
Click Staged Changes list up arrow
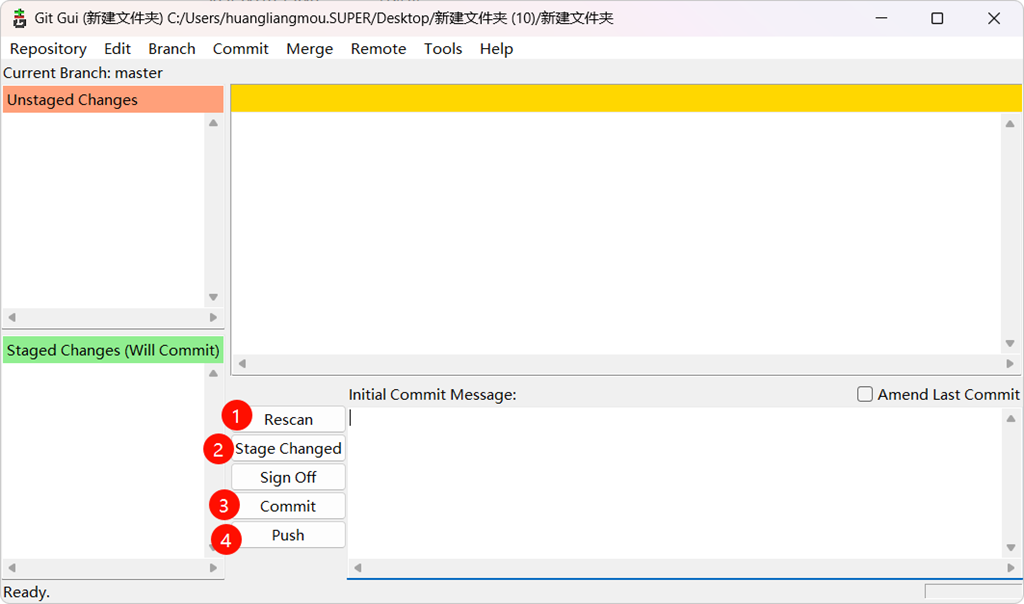point(213,374)
